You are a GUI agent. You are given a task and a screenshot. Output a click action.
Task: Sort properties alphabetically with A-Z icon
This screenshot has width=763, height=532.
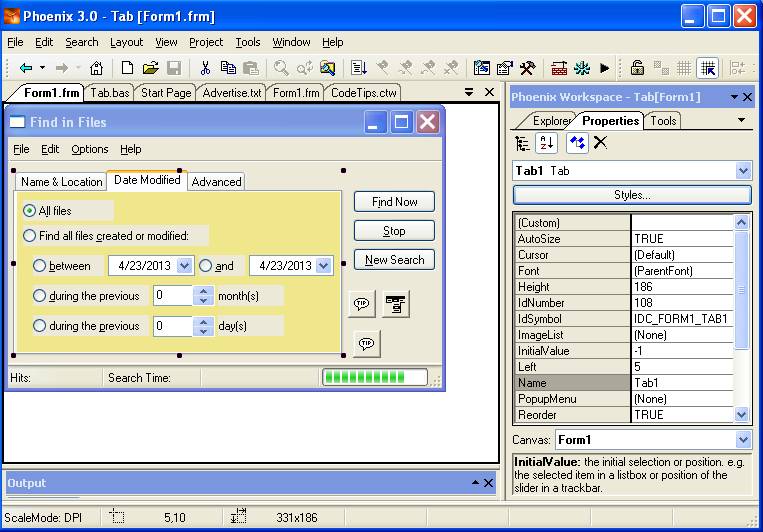click(546, 144)
